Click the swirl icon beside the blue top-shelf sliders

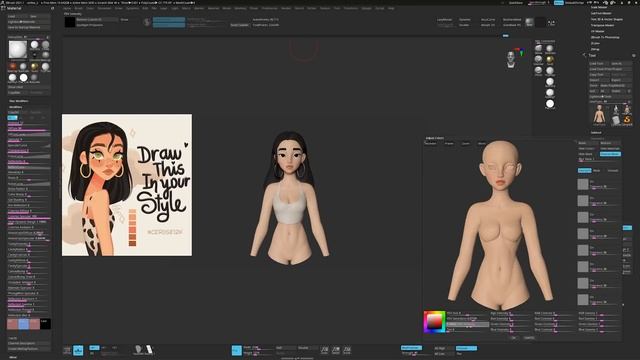[147, 22]
